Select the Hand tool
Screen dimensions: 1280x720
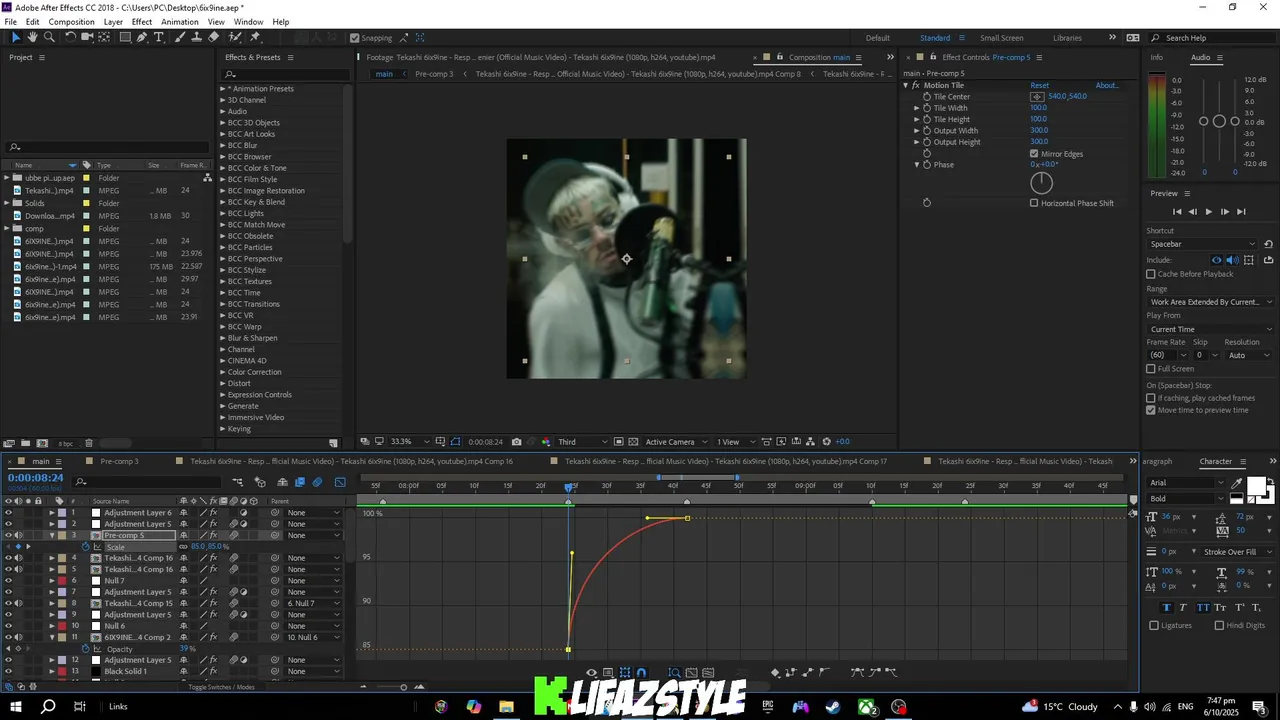point(32,37)
